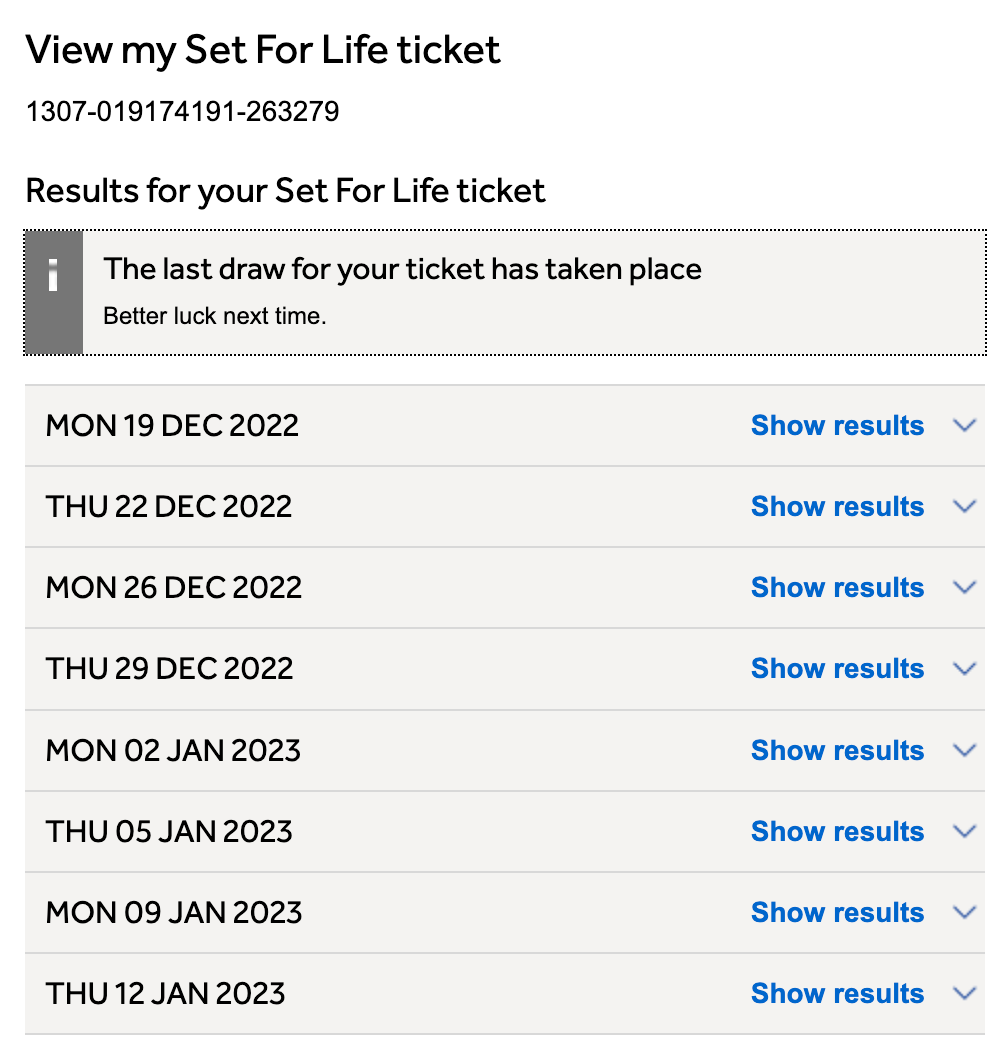Select the MON 26 DEC 2022 date row
The width and height of the screenshot is (1006, 1062).
[174, 587]
